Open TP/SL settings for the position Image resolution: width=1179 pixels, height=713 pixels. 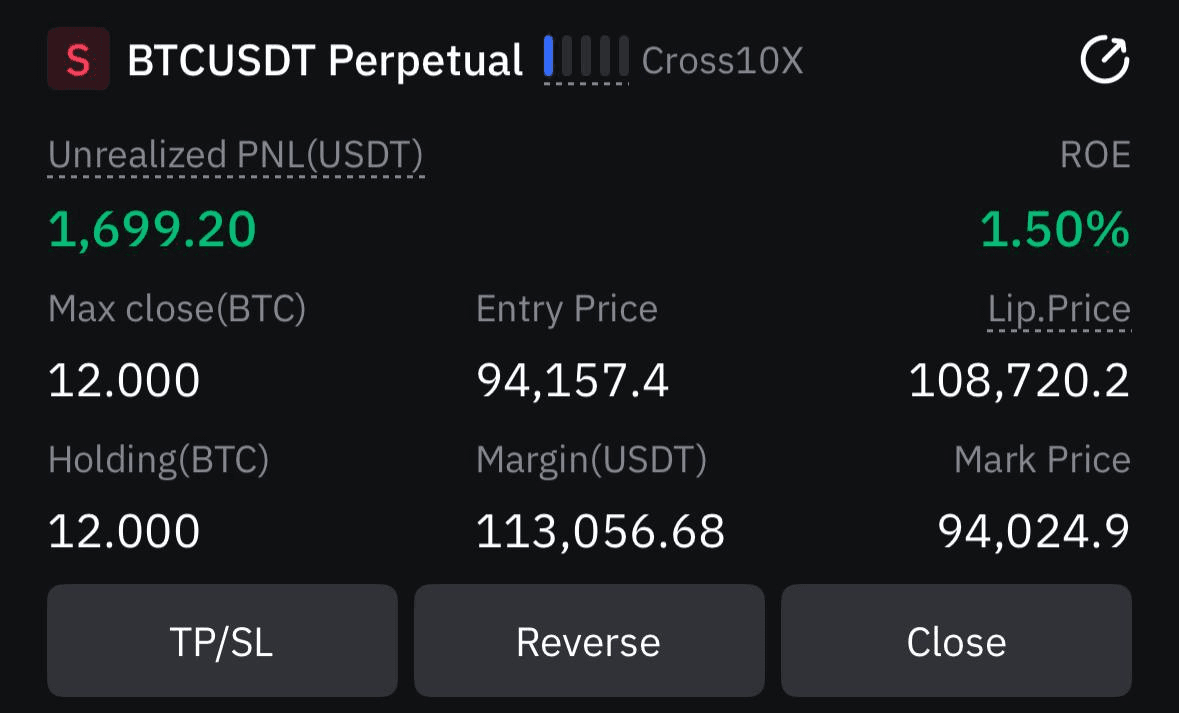point(222,641)
